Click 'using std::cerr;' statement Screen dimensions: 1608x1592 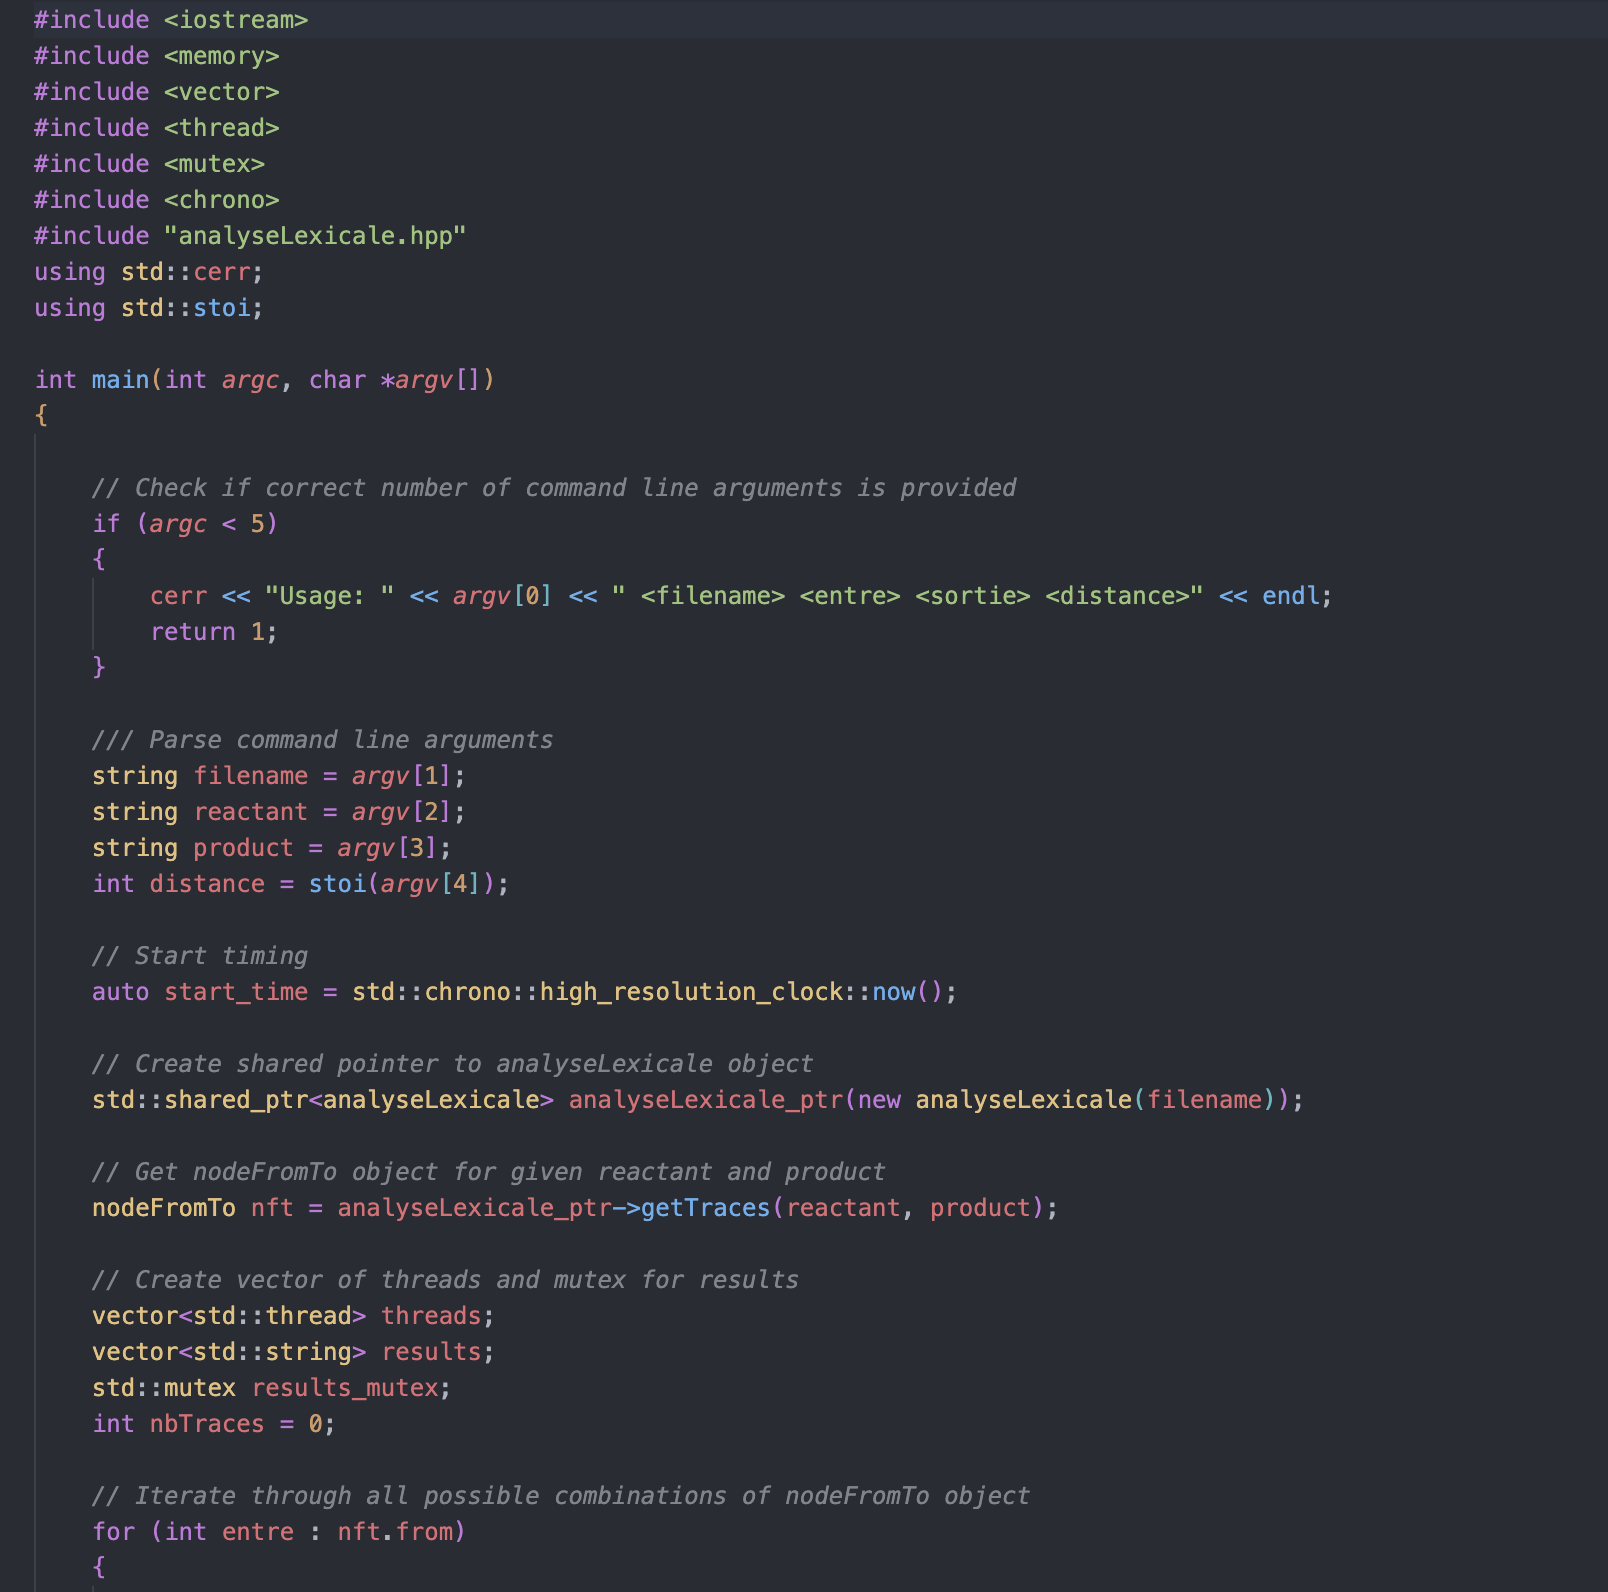149,272
